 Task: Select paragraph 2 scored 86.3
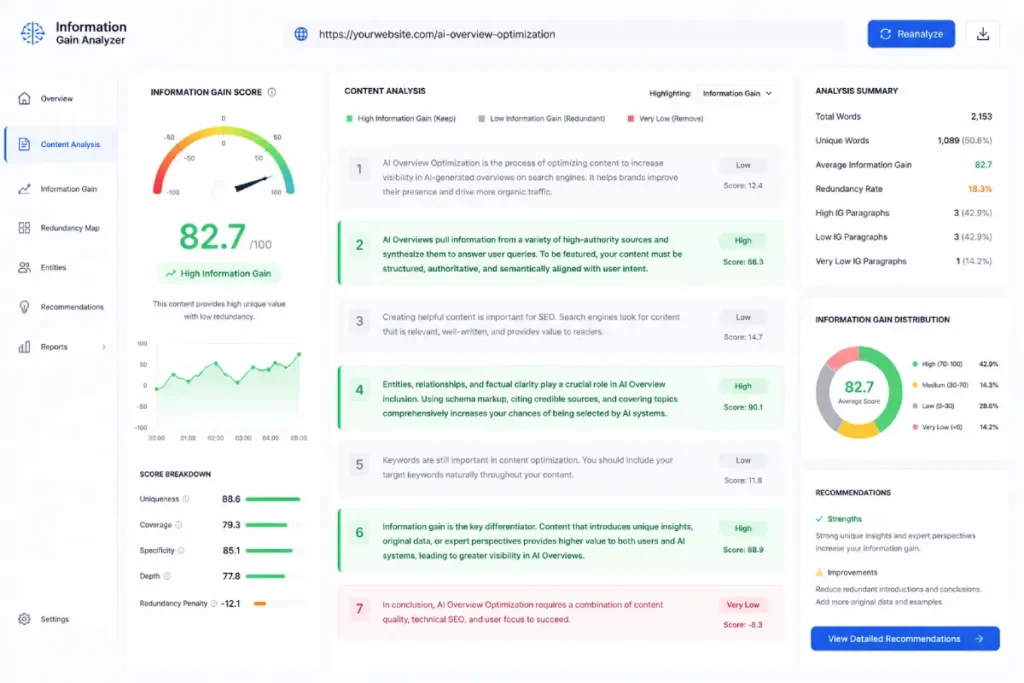click(560, 253)
